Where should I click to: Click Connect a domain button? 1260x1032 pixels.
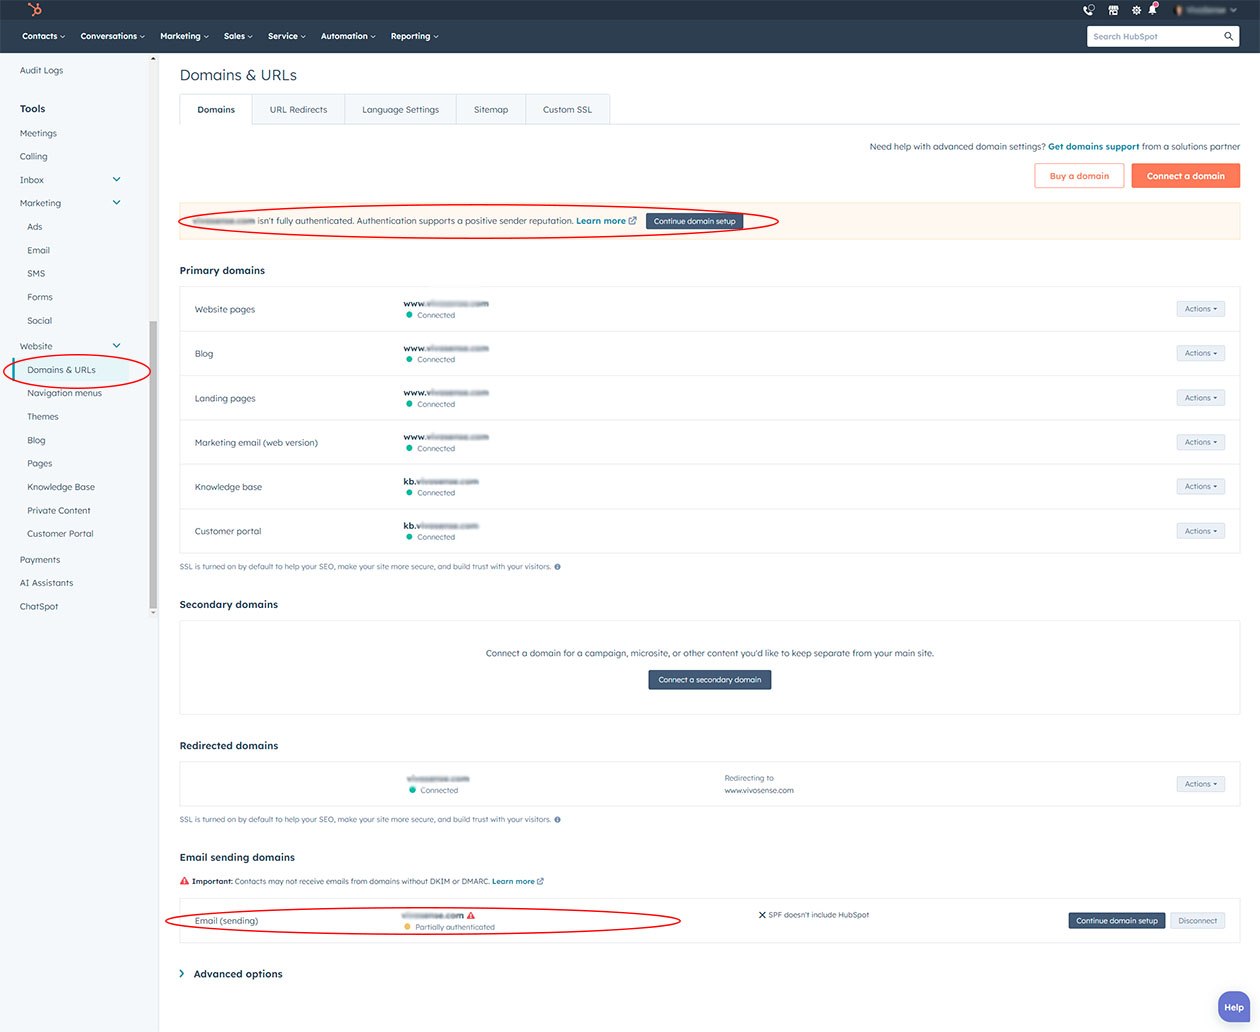[x=1185, y=176]
